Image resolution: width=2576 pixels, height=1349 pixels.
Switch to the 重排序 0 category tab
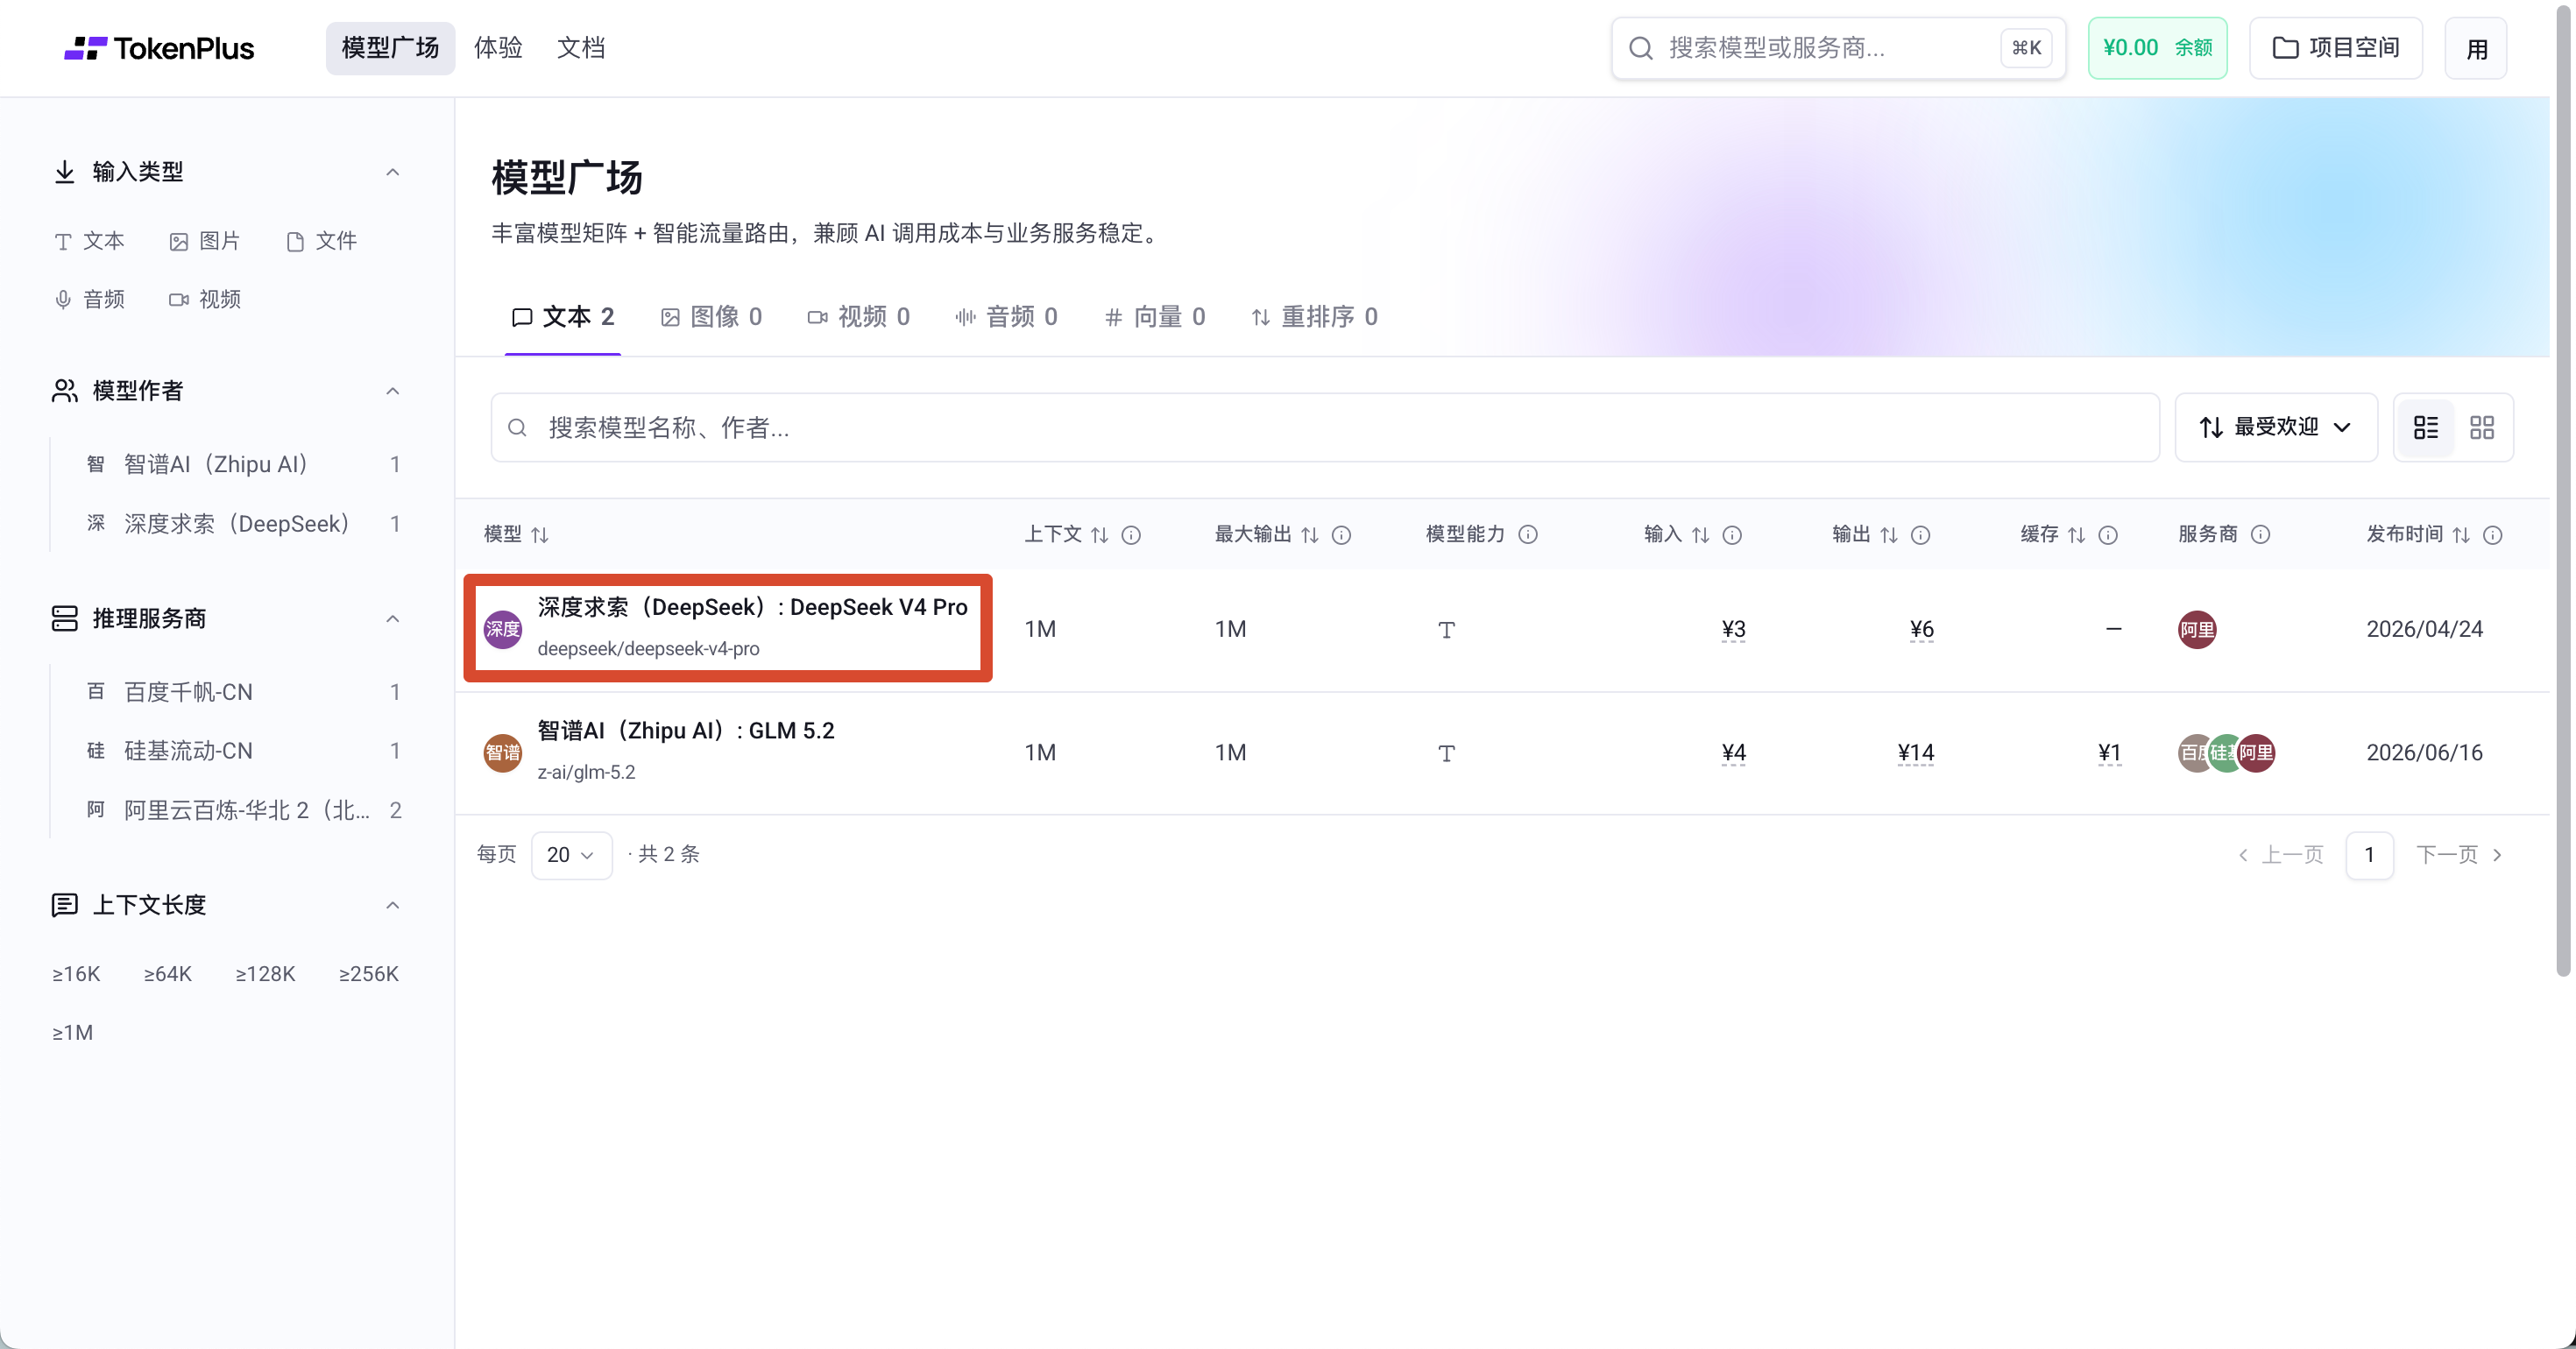1315,317
